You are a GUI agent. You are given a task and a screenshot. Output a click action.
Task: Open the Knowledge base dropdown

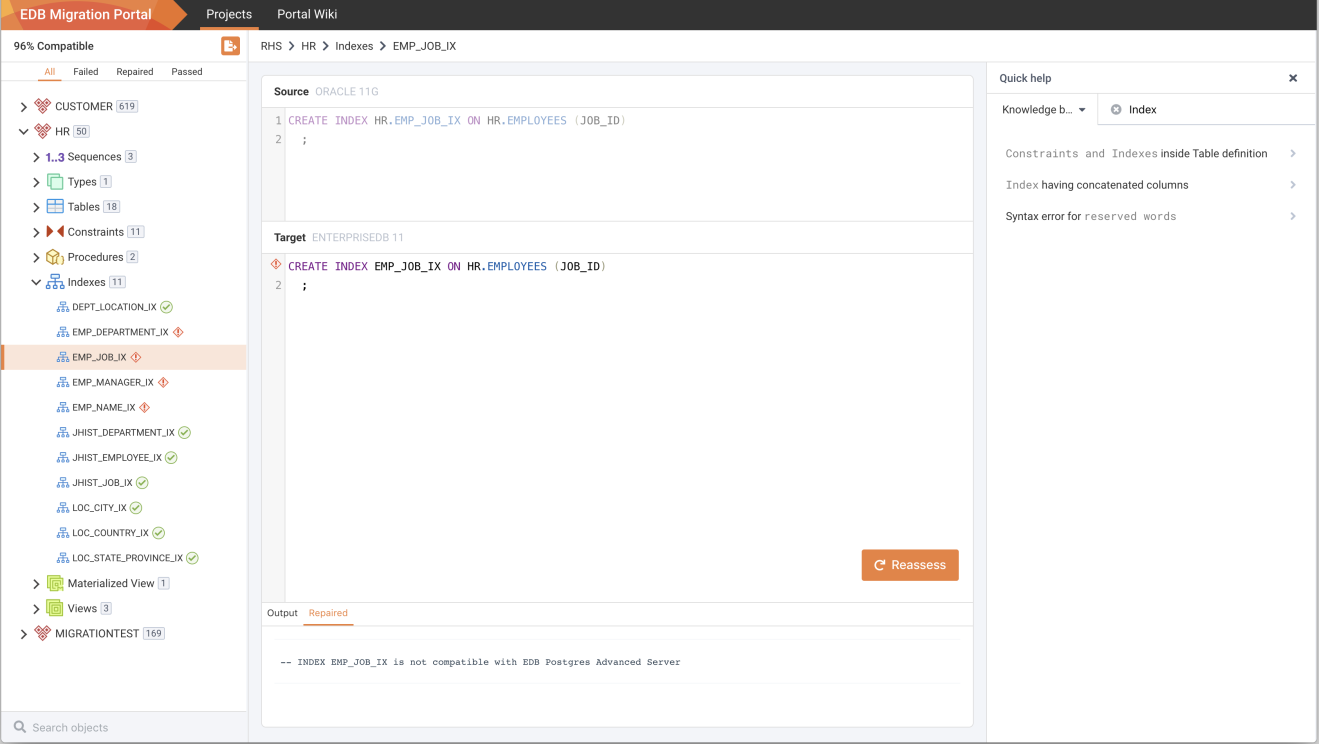pos(1044,110)
